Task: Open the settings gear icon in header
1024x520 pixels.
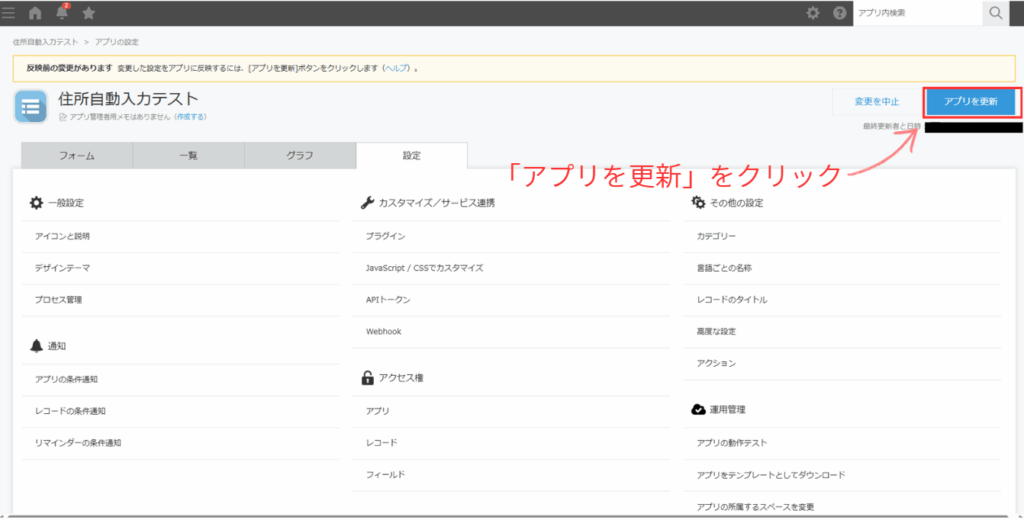Action: [812, 13]
